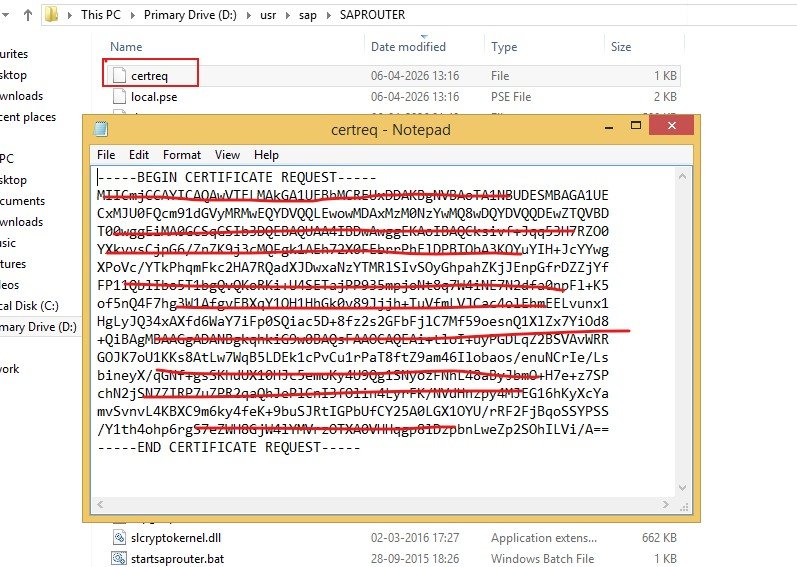Click the Windows Batch File type cell
Viewport: 797px width, 567px height.
tap(542, 559)
